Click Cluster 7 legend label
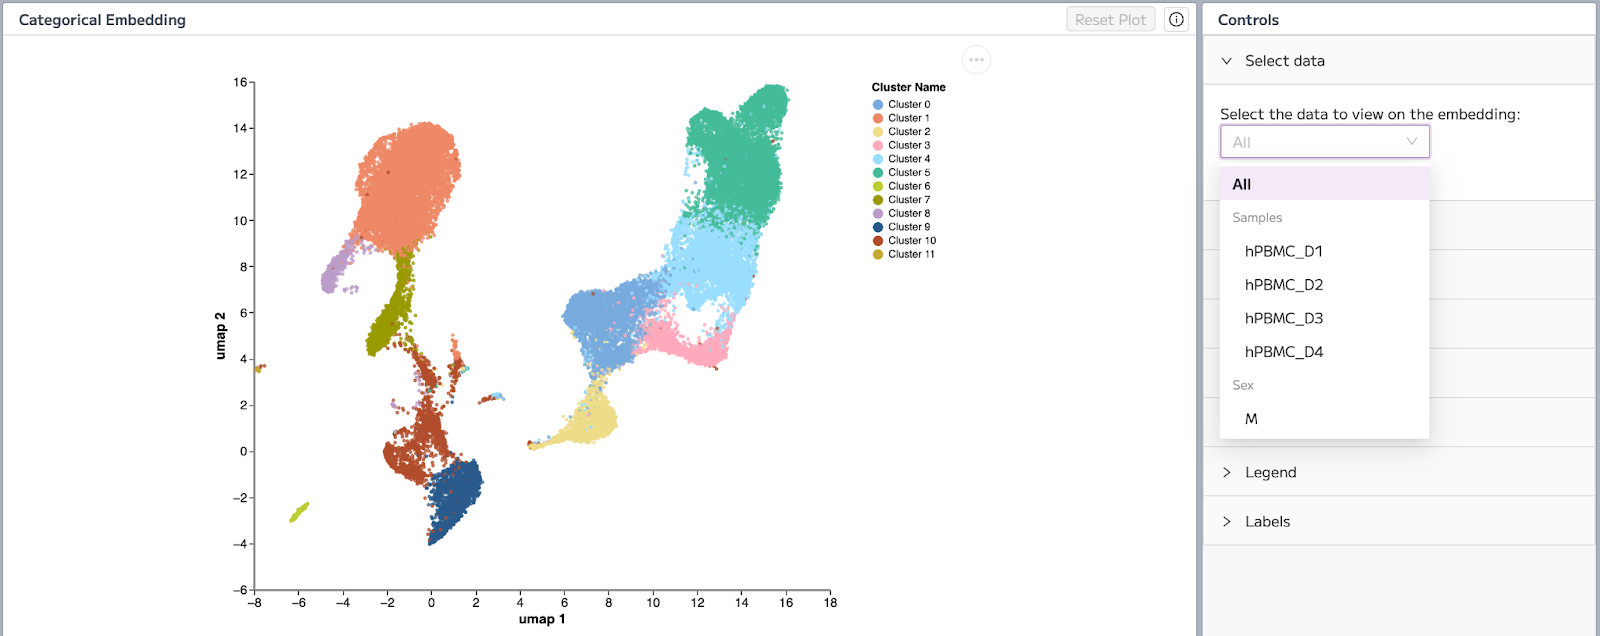 (909, 200)
